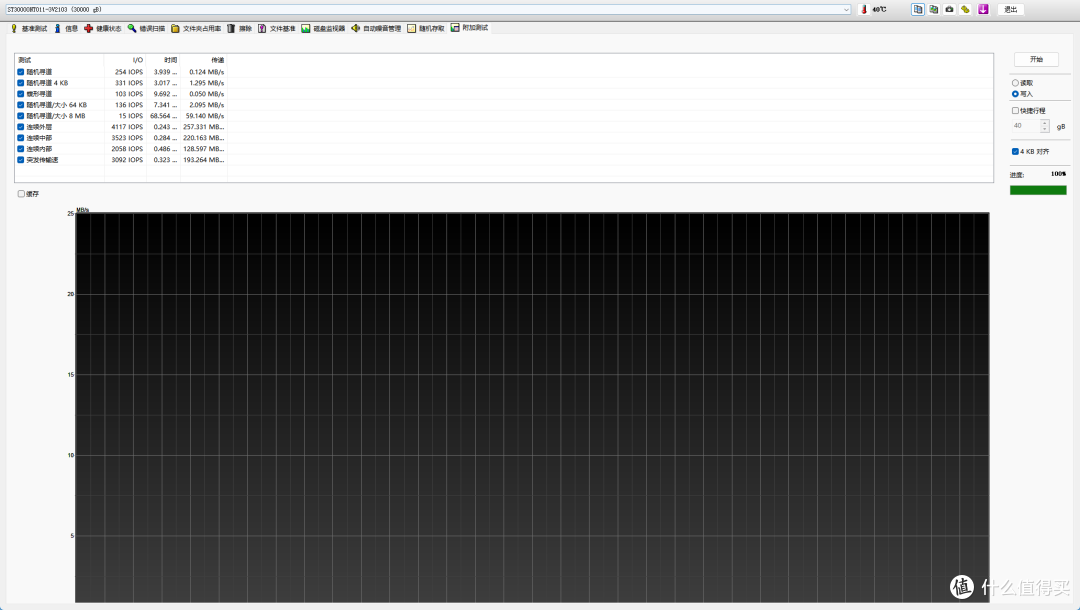Click the 220.163 MB transfer value
The height and width of the screenshot is (610, 1080).
203,138
